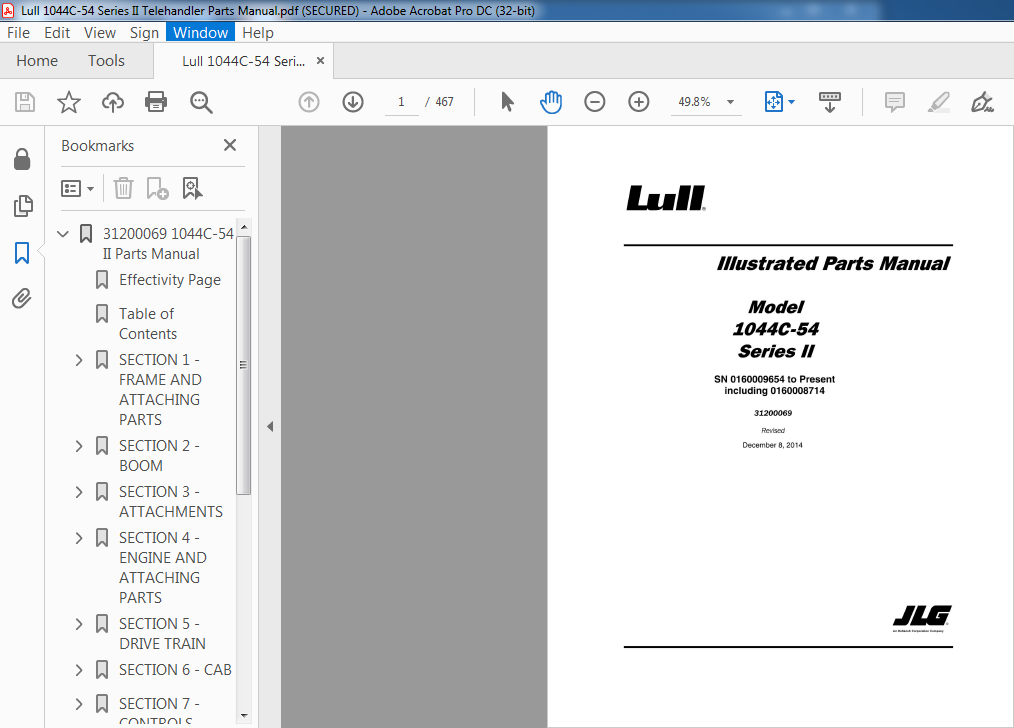The height and width of the screenshot is (728, 1014).
Task: Open the zoom level dropdown arrow
Action: [x=730, y=102]
